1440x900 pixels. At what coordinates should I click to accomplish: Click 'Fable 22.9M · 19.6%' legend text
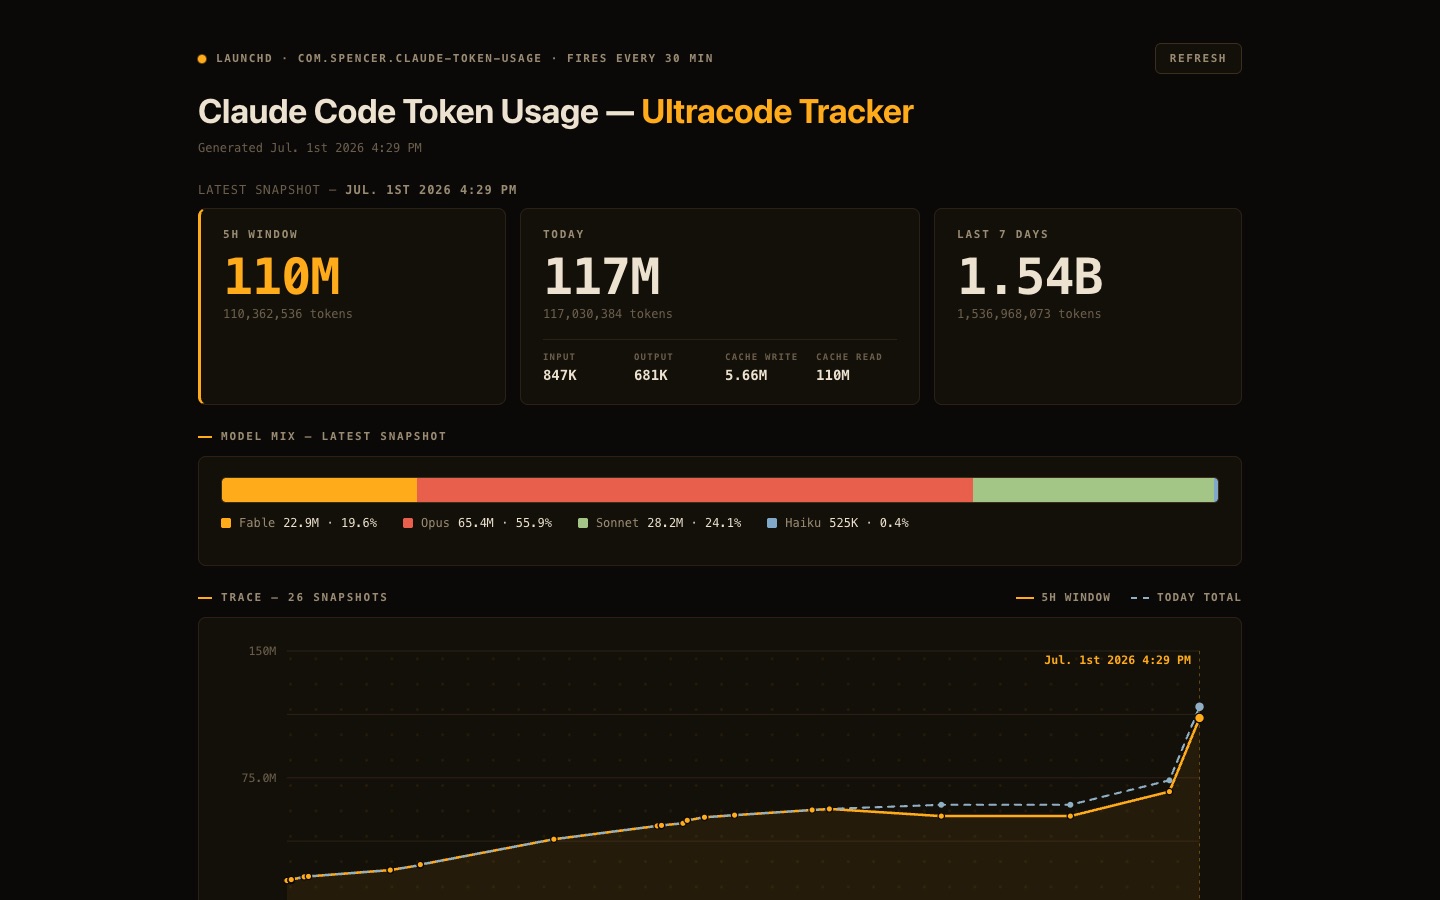pyautogui.click(x=308, y=523)
